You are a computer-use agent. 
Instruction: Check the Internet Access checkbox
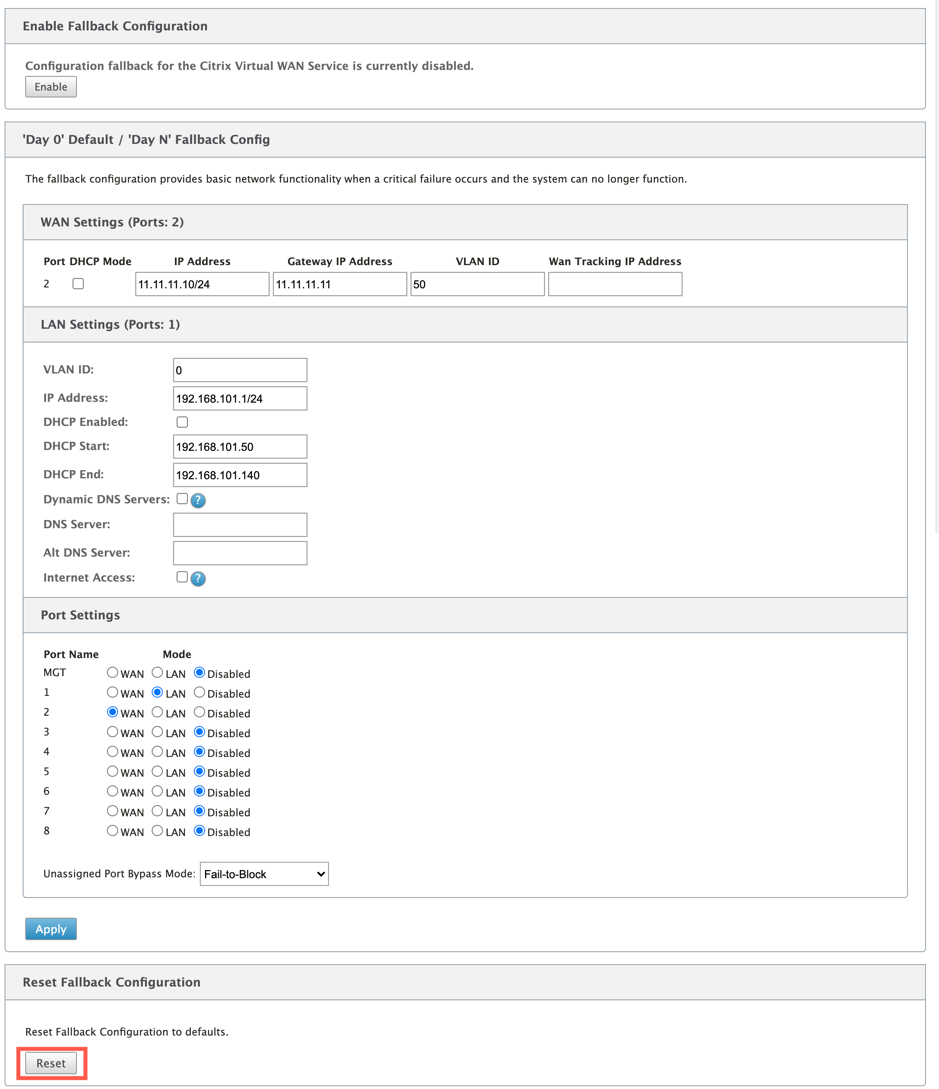[x=182, y=577]
